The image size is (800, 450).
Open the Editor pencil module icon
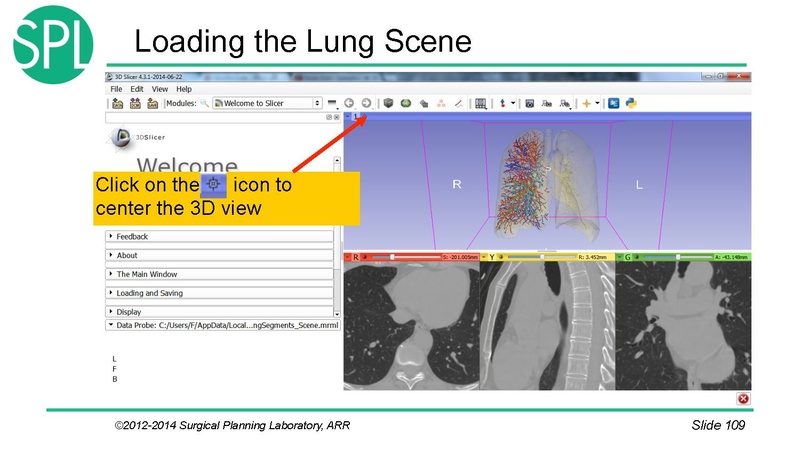(x=459, y=104)
